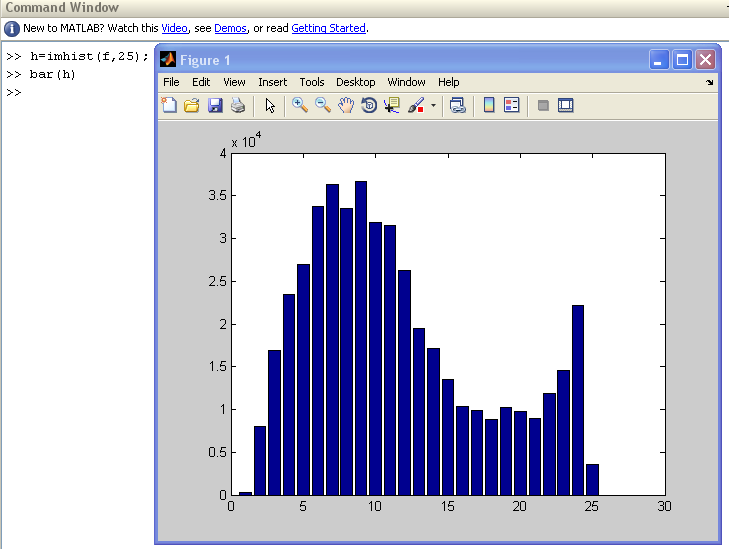This screenshot has height=549, width=729.
Task: Enable the Rotate 3D tool
Action: click(369, 105)
